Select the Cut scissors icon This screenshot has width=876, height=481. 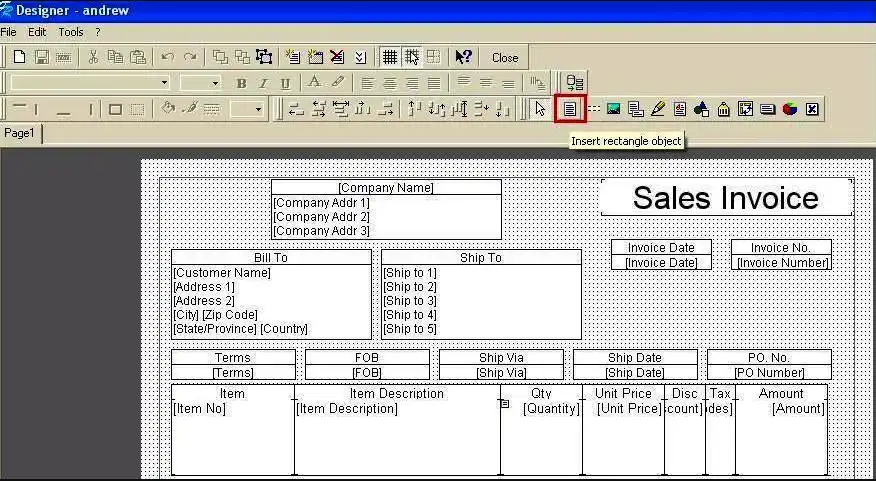point(93,57)
